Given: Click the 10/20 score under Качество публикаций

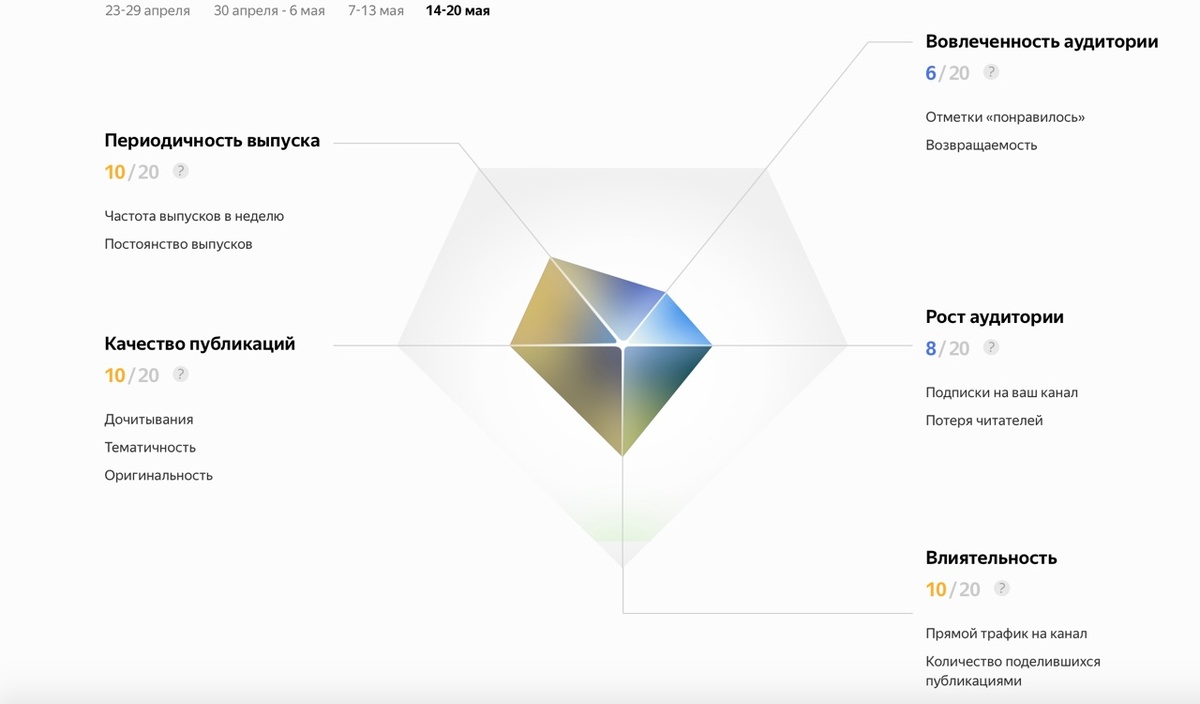Looking at the screenshot, I should coord(132,375).
